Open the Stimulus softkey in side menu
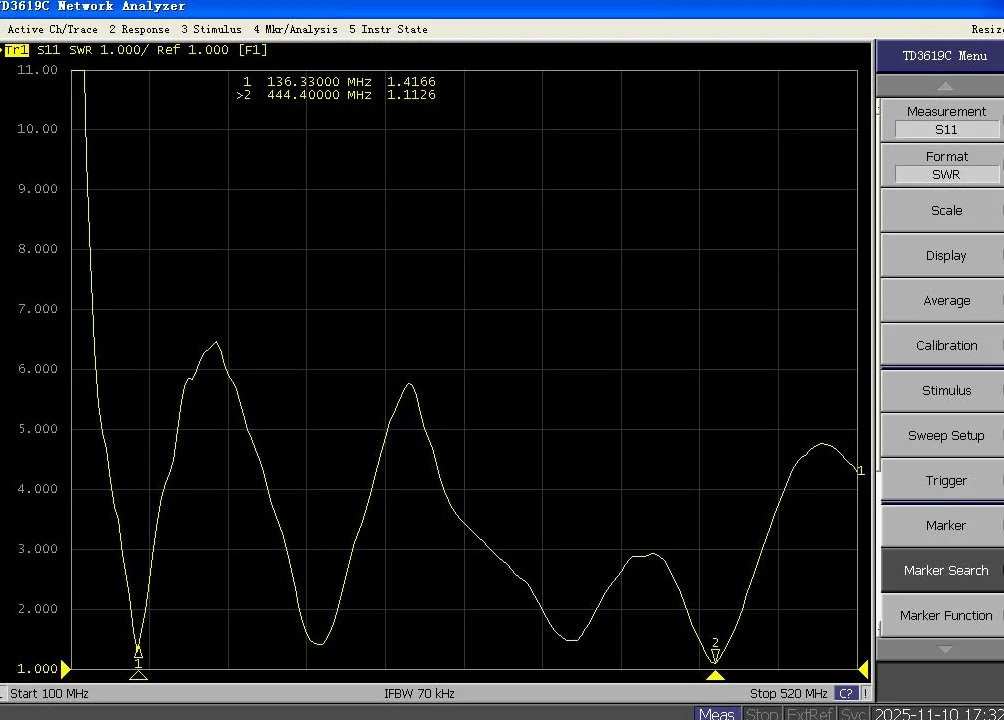Screen dimensions: 1004x720 click(x=943, y=390)
